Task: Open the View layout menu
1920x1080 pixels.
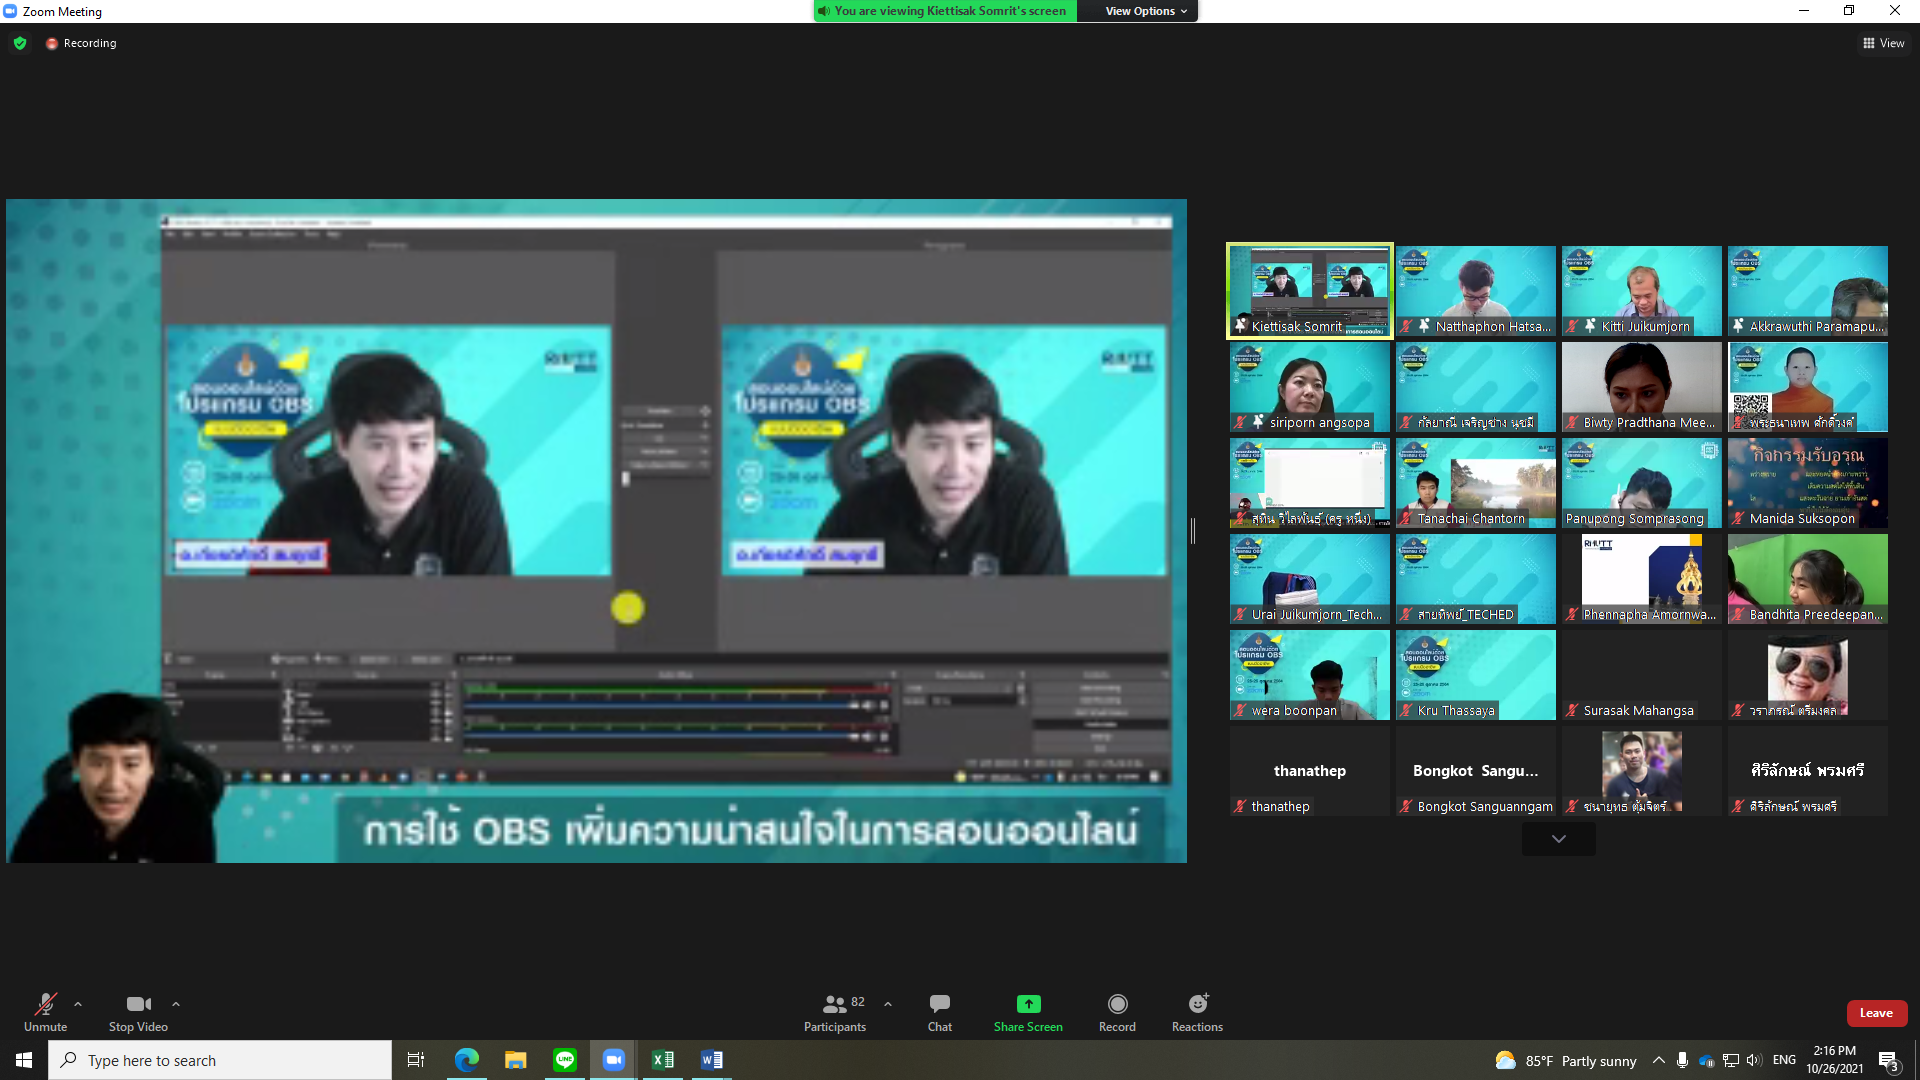Action: coord(1883,43)
